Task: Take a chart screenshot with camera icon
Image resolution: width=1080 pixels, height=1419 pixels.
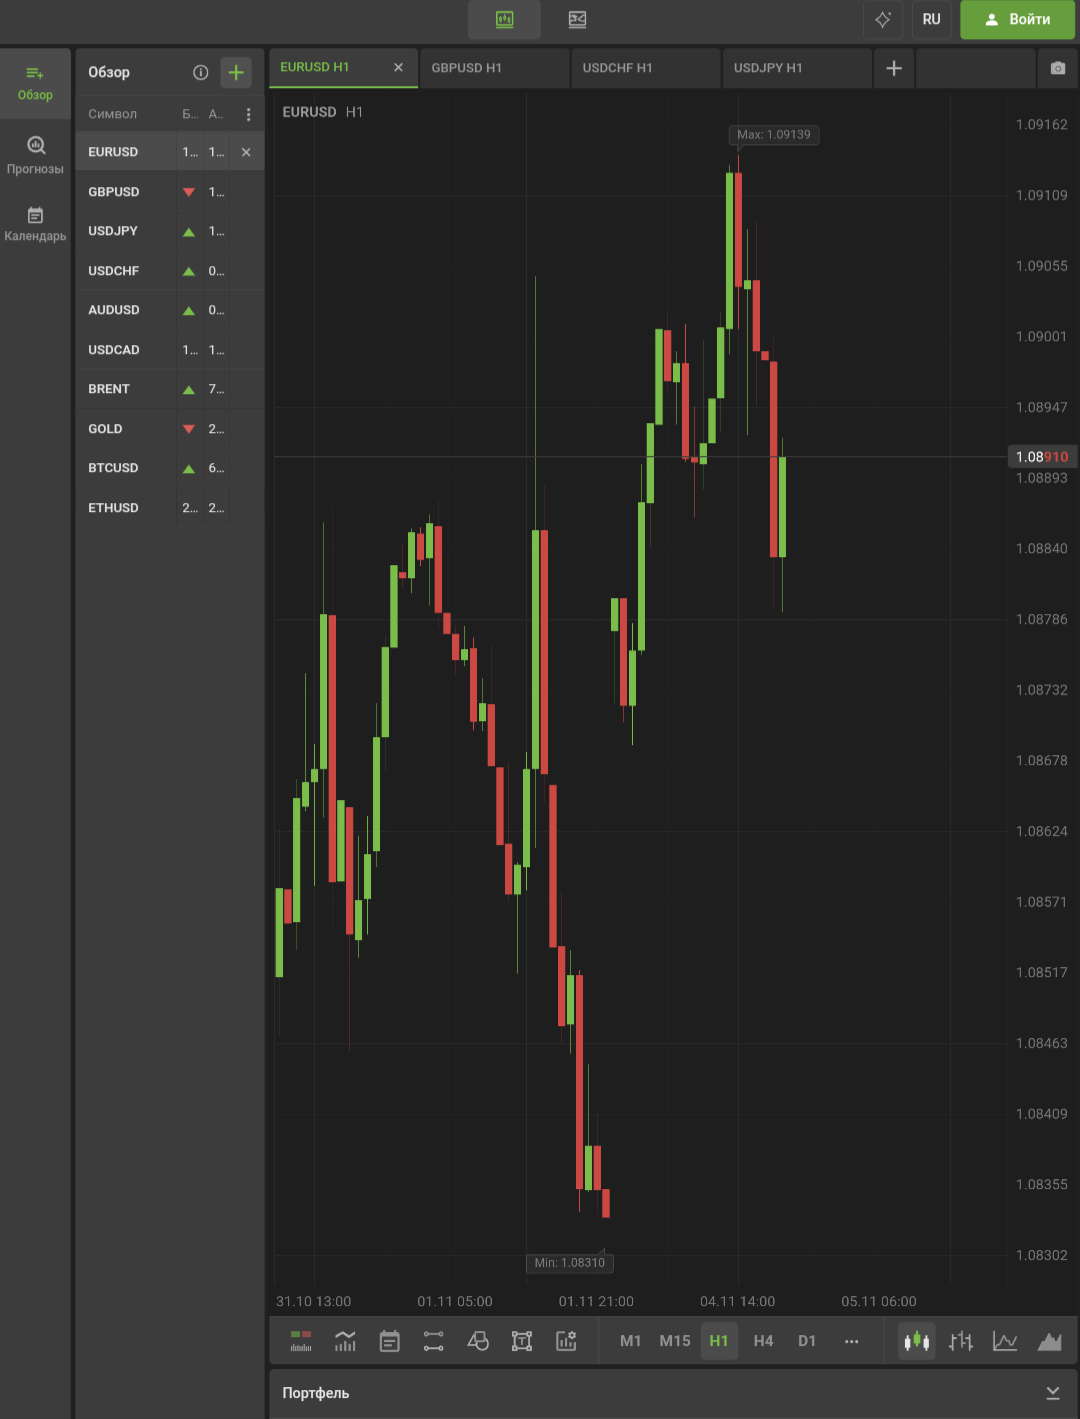Action: click(x=1057, y=68)
